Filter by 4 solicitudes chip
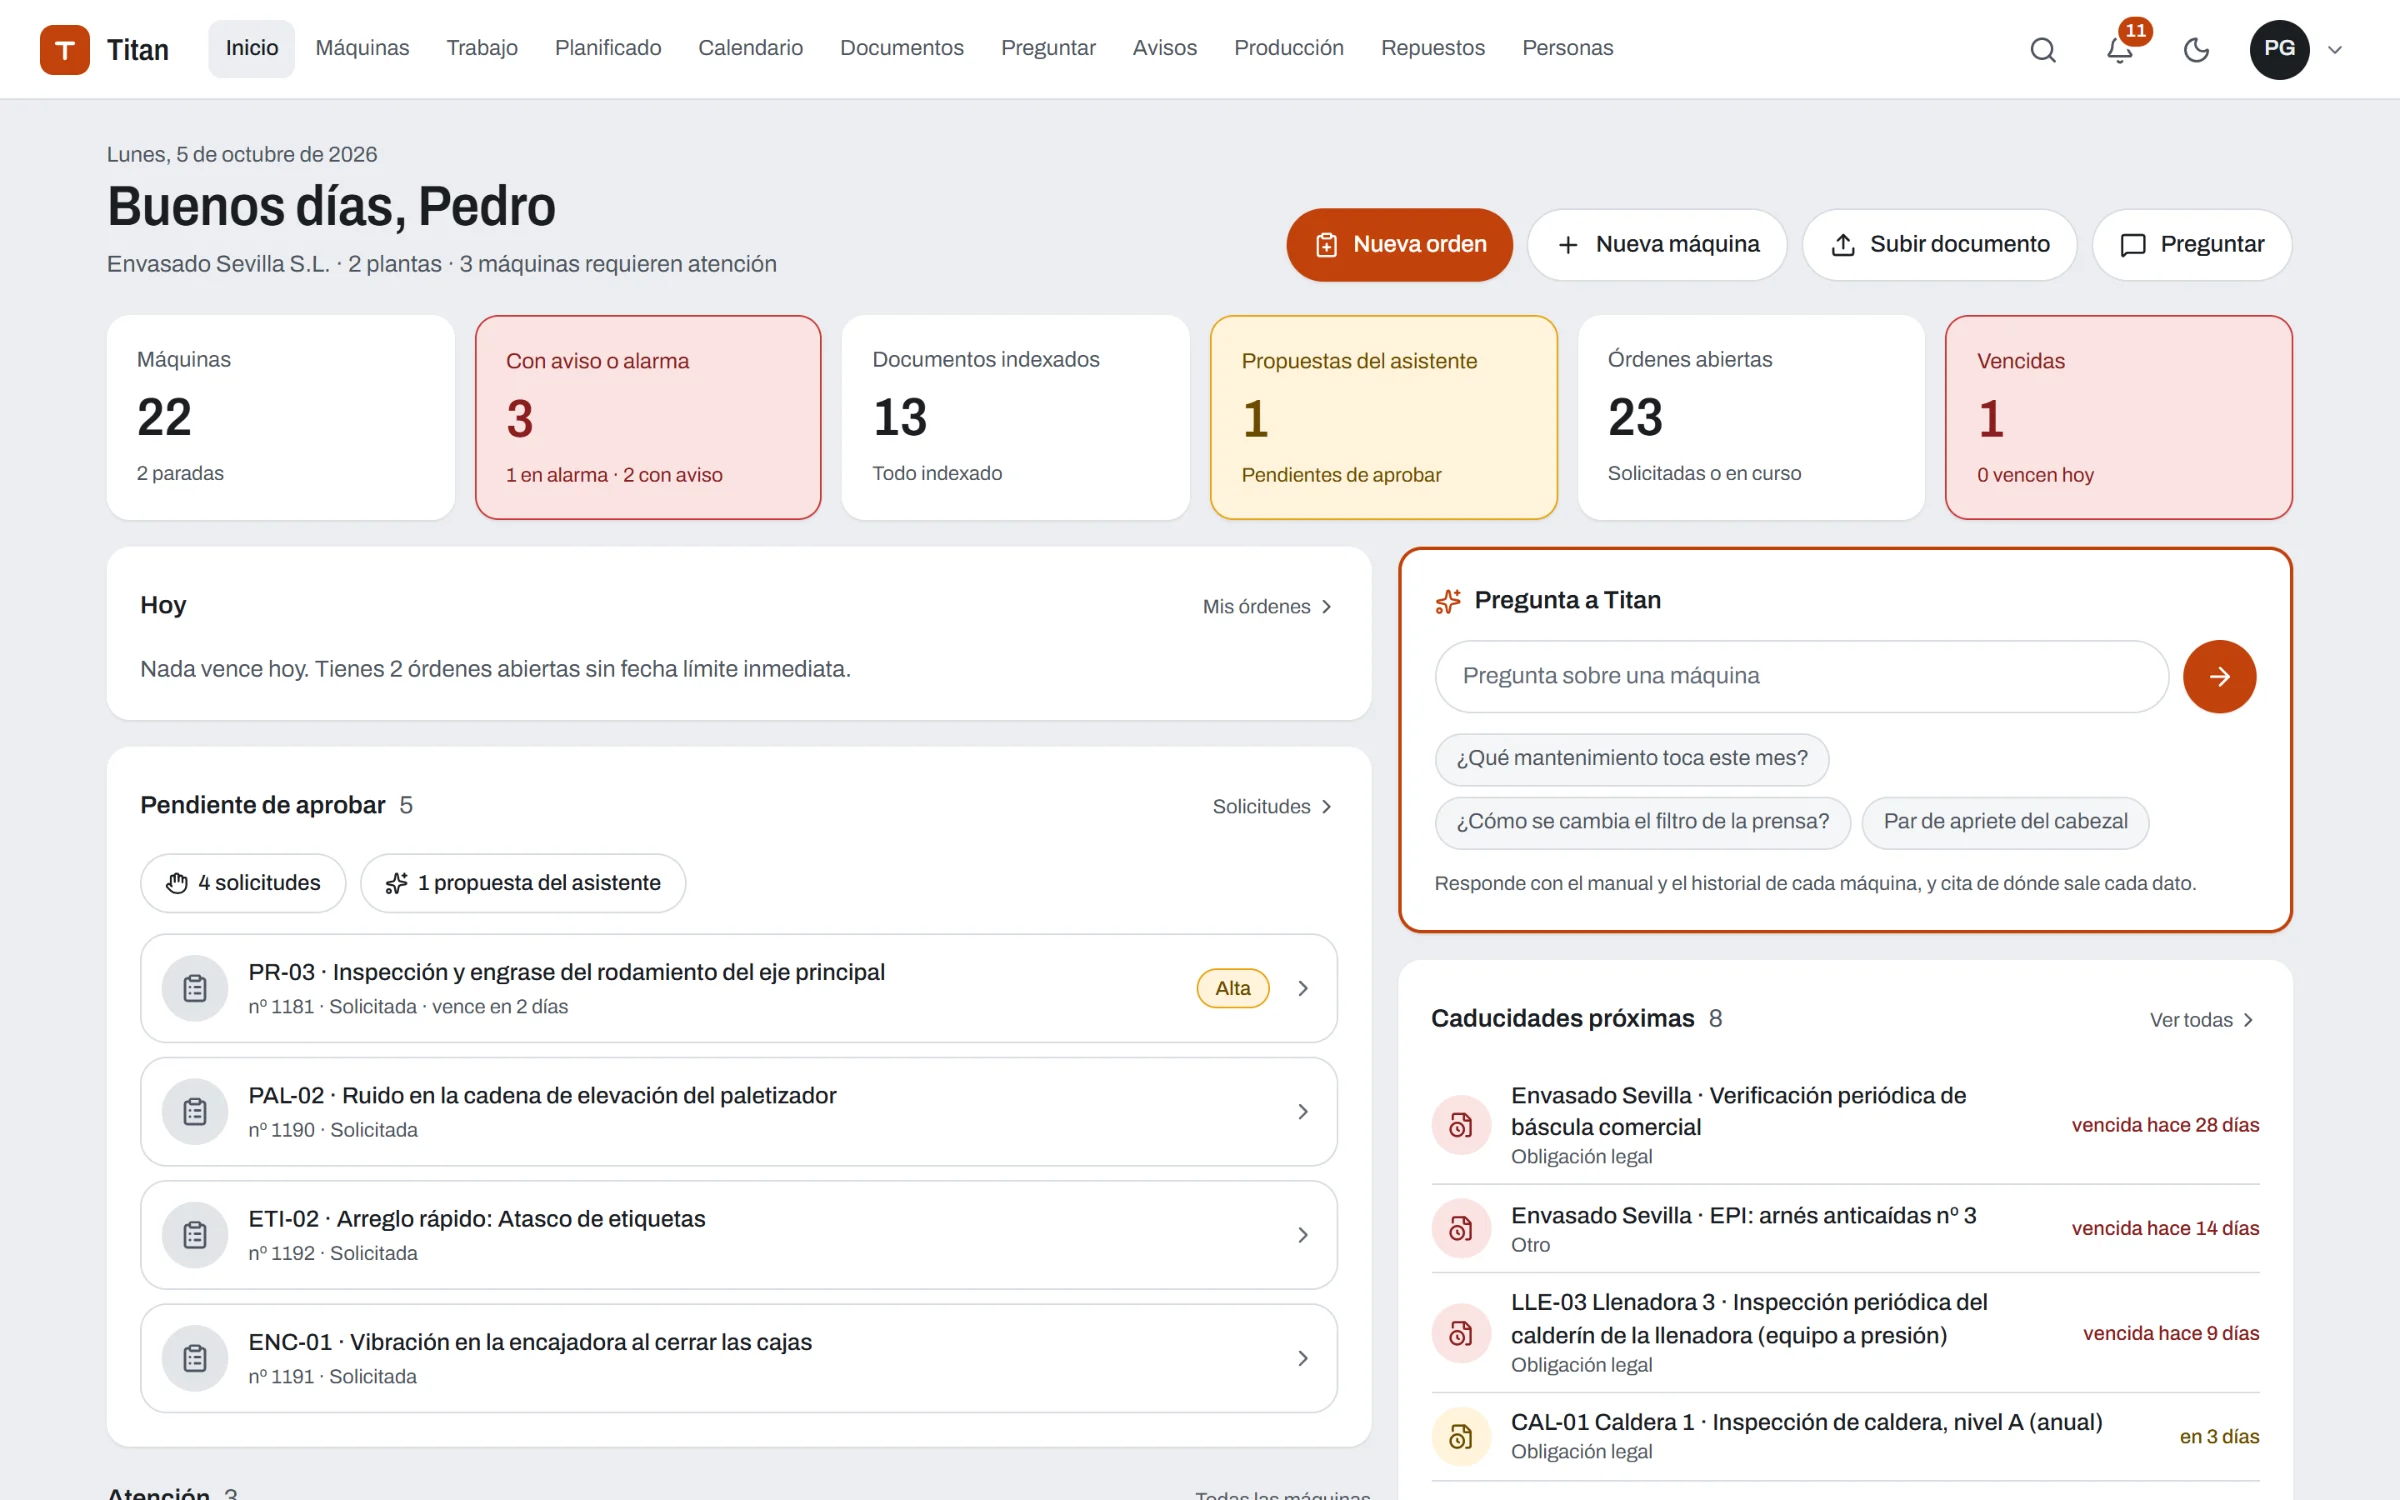Viewport: 2400px width, 1500px height. 243,883
